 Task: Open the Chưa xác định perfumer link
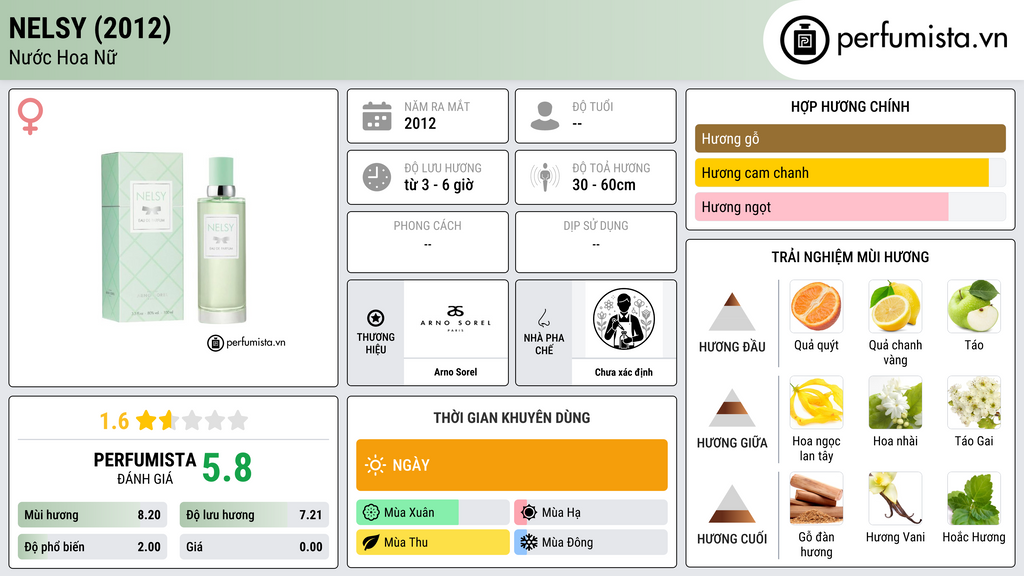(624, 372)
